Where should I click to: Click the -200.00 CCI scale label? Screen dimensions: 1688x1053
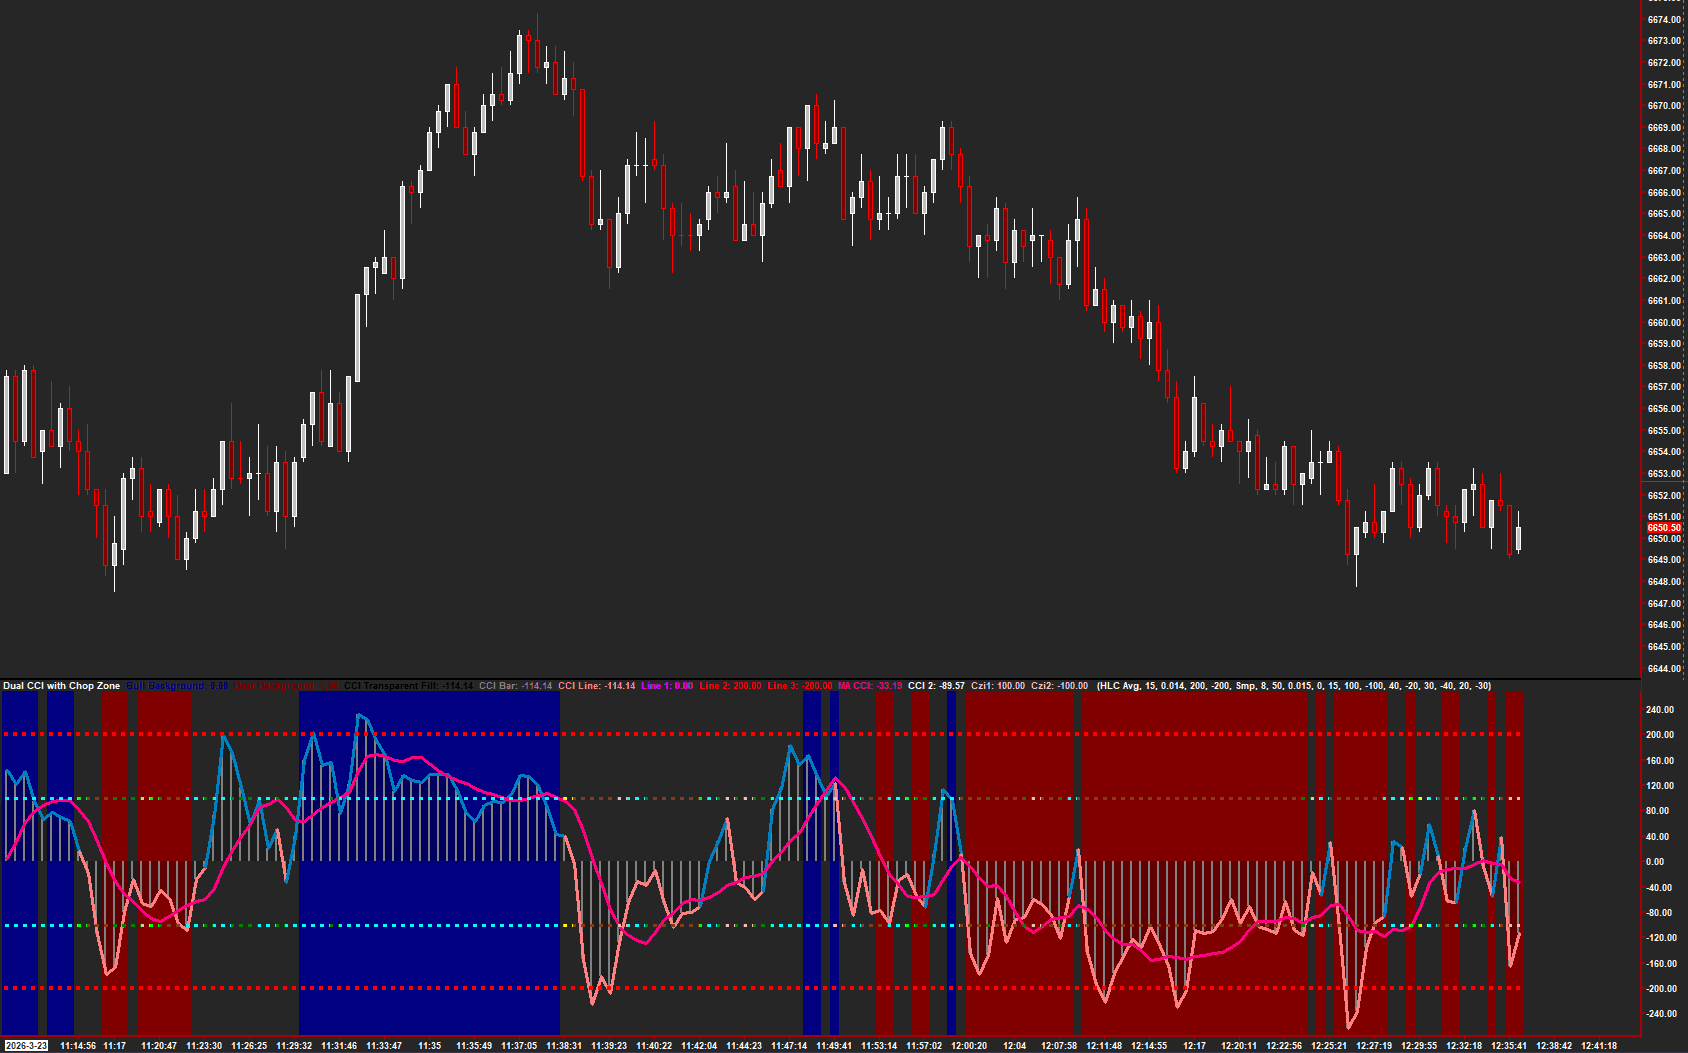click(1662, 989)
